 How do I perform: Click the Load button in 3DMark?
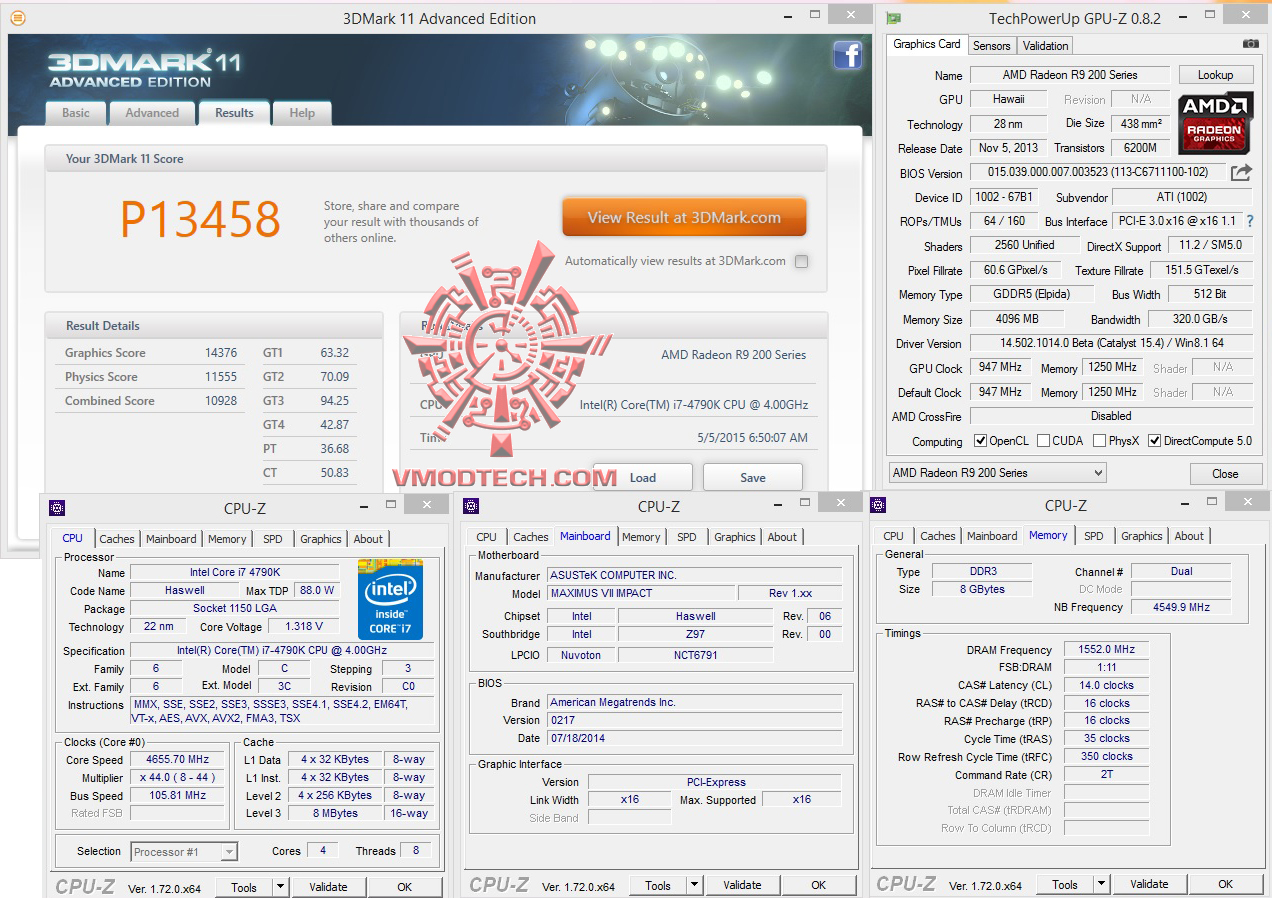click(x=643, y=477)
